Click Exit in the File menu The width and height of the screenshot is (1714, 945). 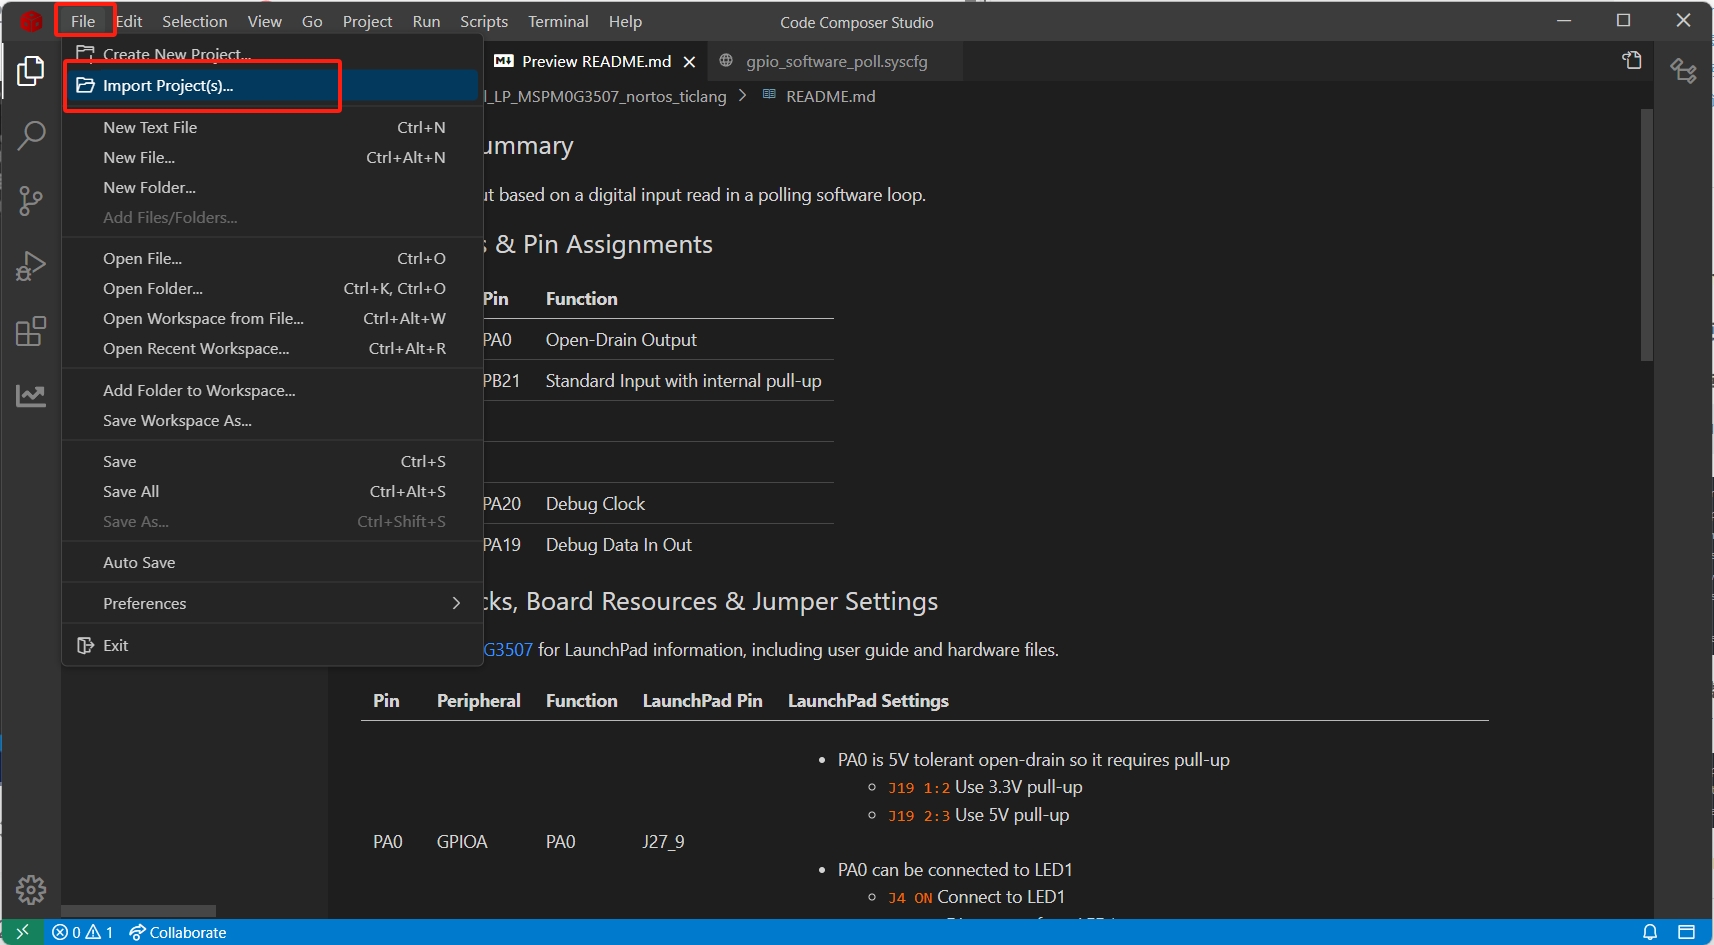[272, 645]
